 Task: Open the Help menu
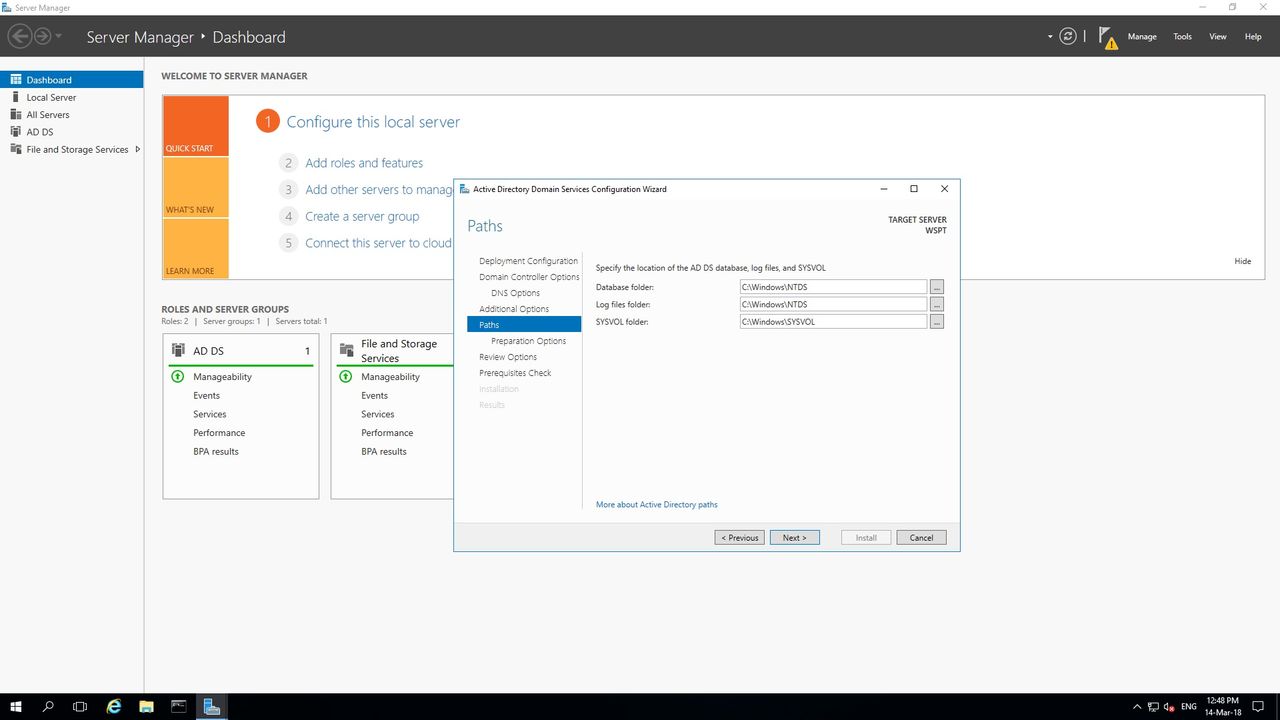(x=1253, y=37)
